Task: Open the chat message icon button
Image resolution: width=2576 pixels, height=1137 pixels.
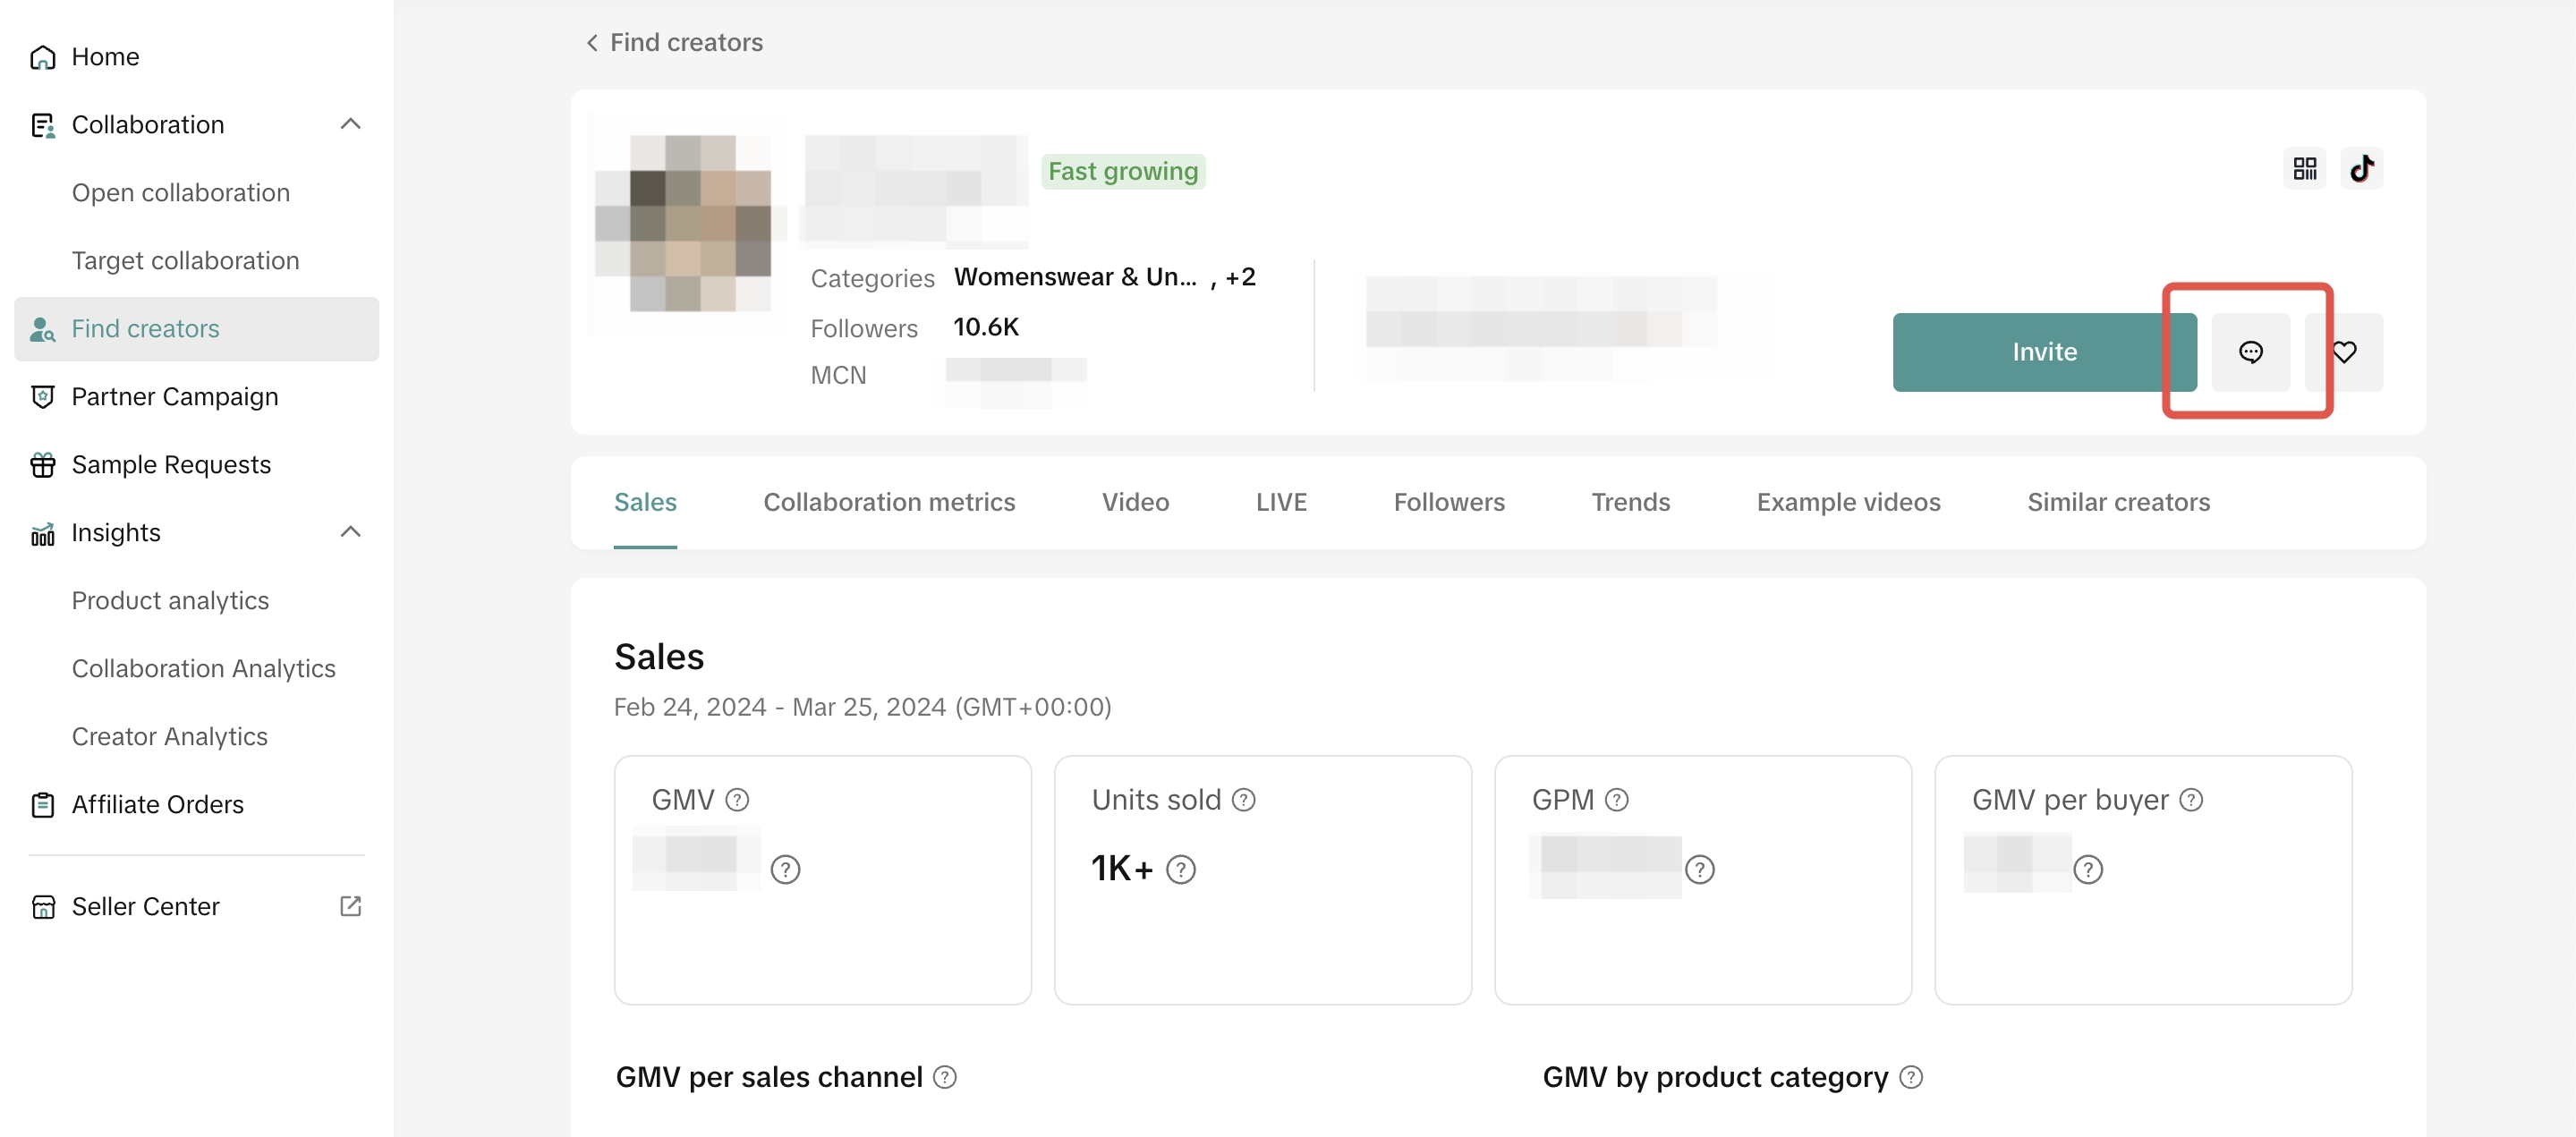Action: (2250, 352)
